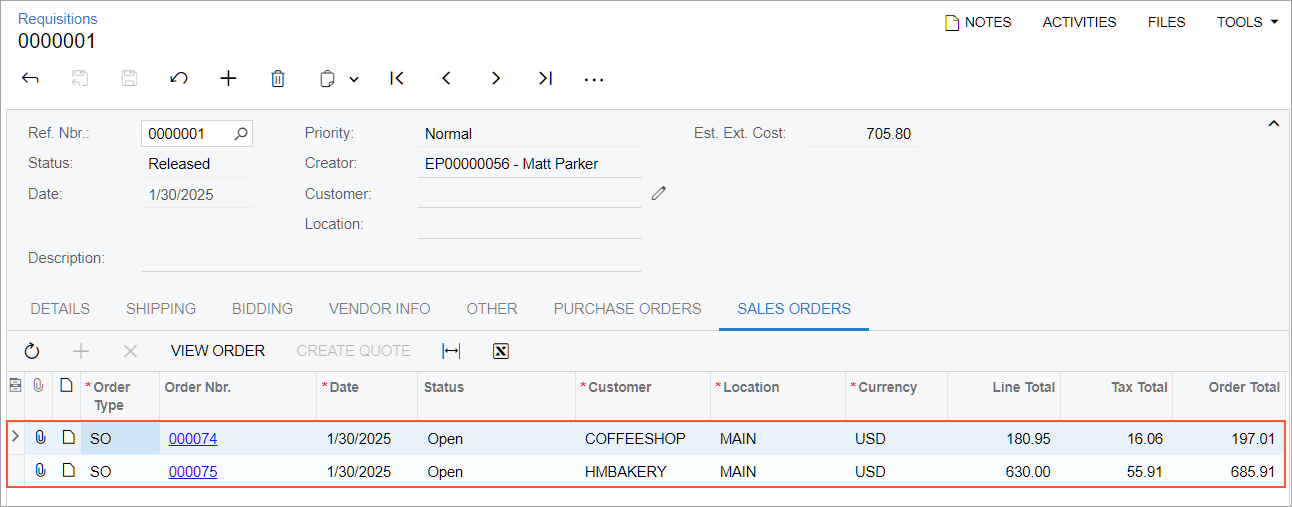Go to first record icon

click(397, 78)
